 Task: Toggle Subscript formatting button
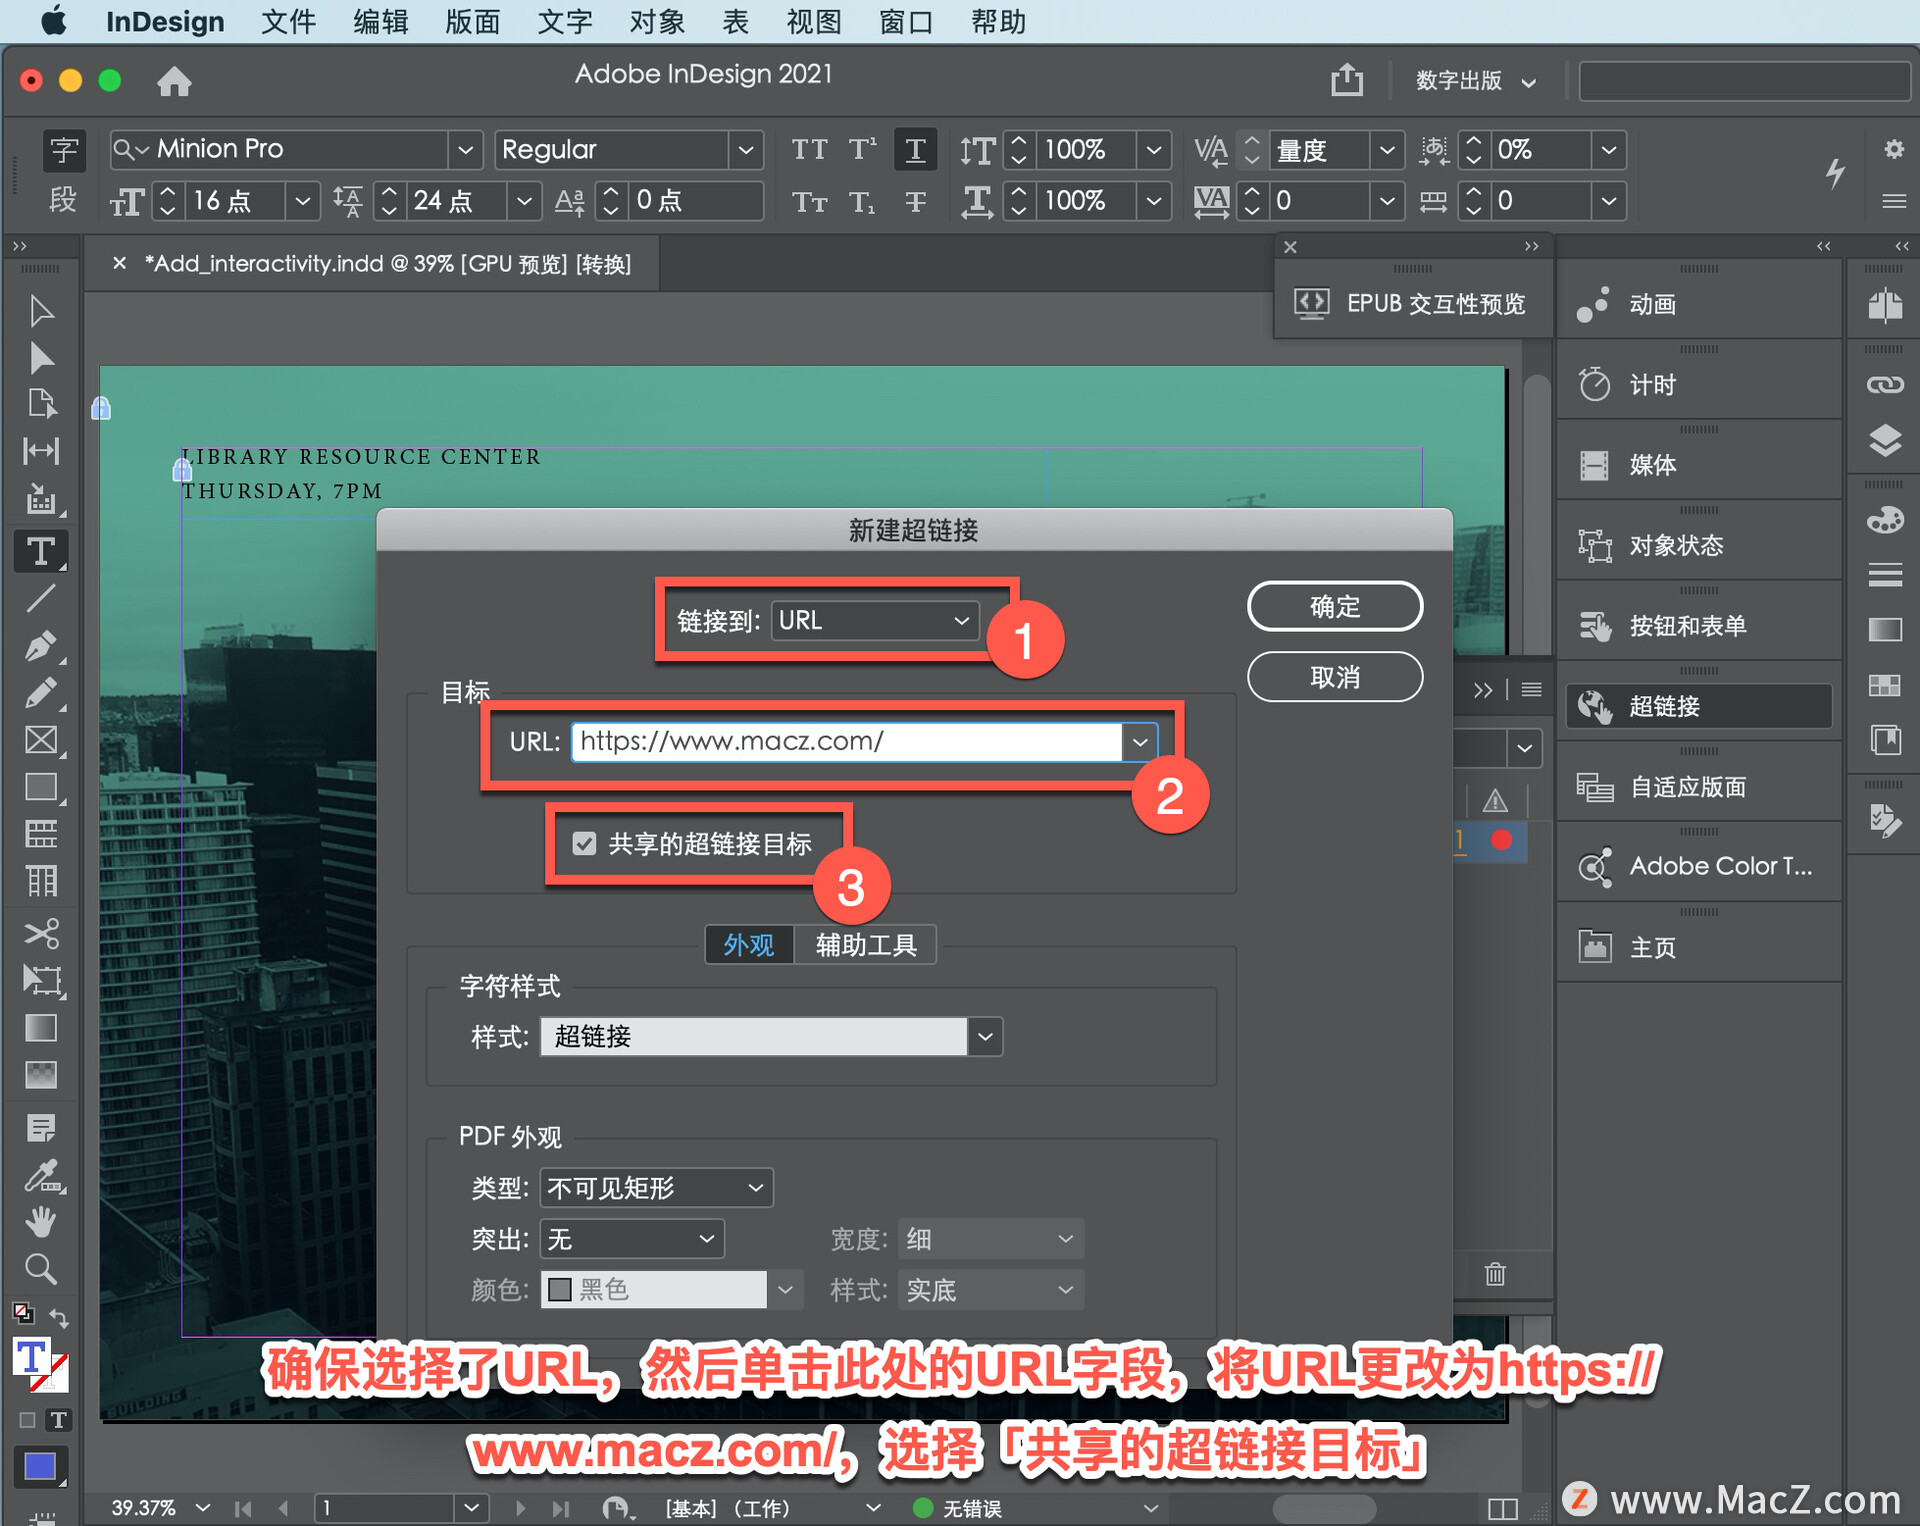coord(862,201)
